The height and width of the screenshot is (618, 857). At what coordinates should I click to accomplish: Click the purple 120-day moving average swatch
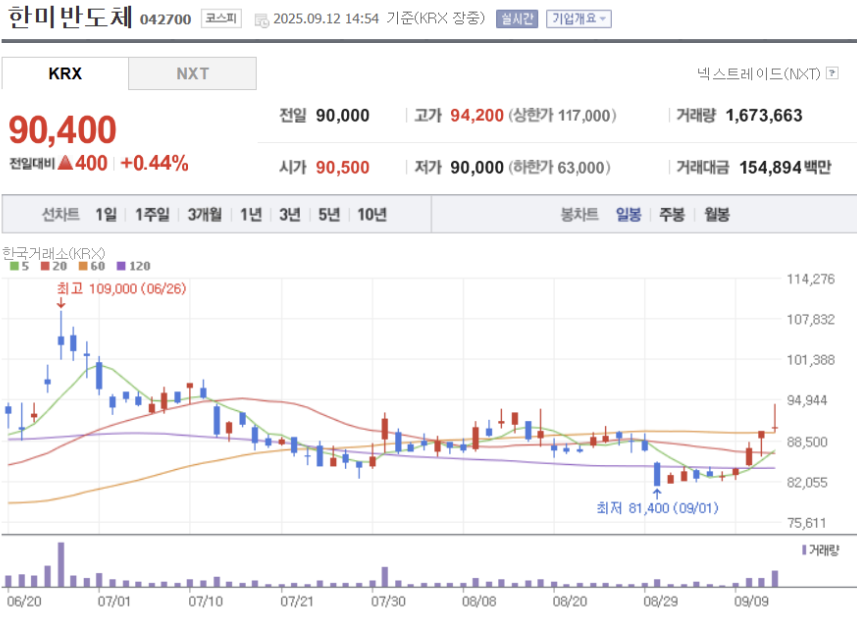[x=121, y=266]
